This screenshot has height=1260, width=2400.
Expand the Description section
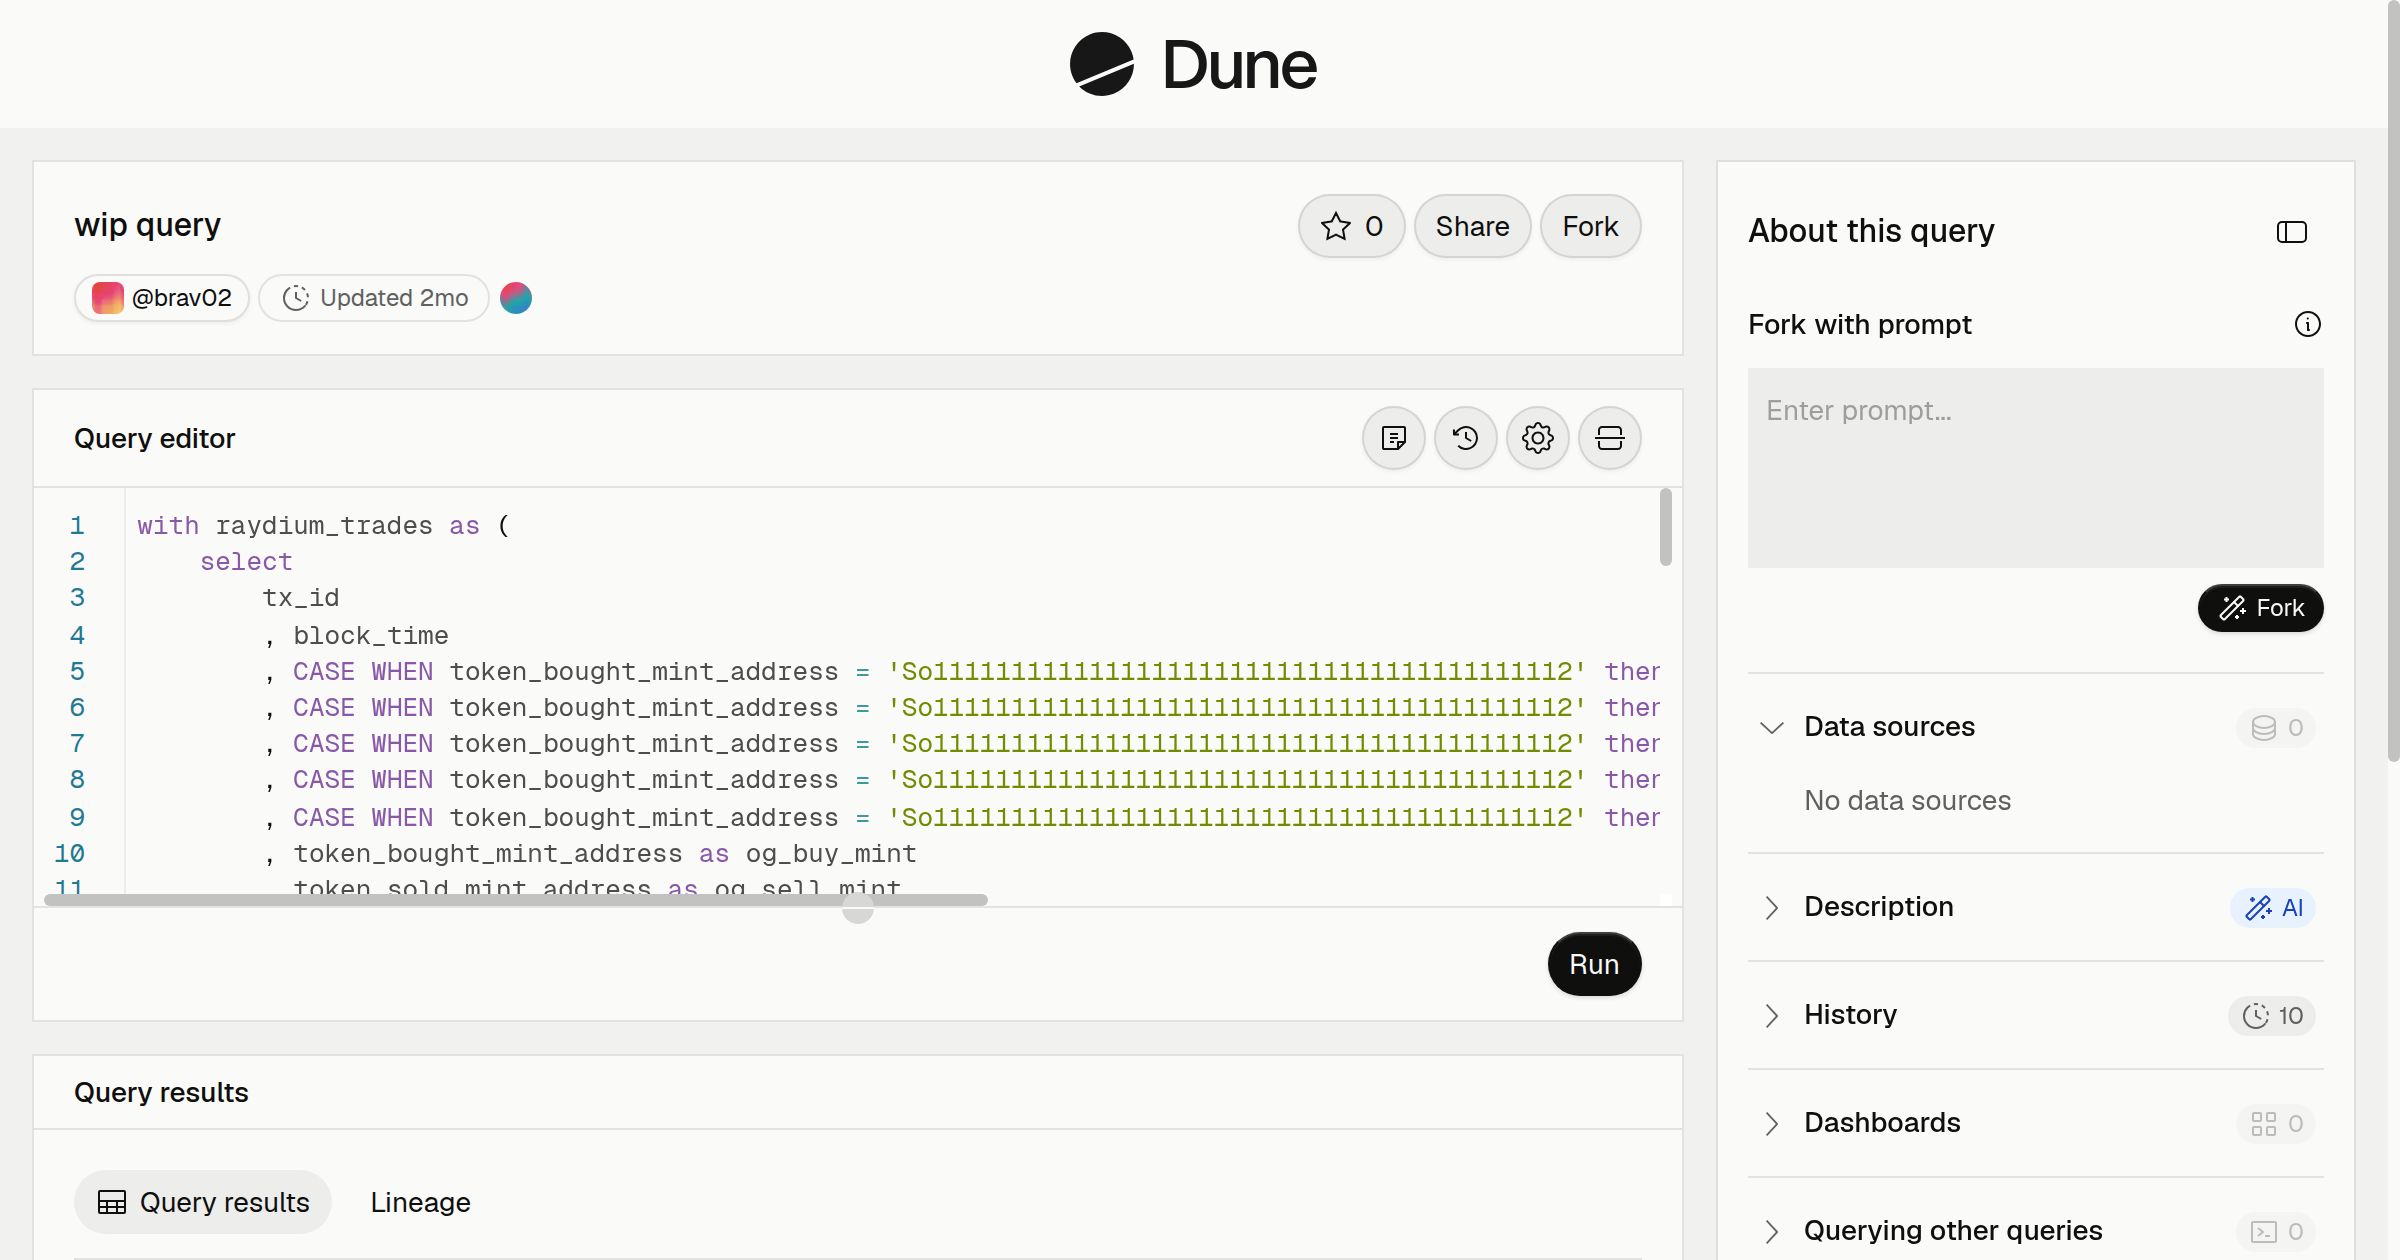(x=1771, y=907)
